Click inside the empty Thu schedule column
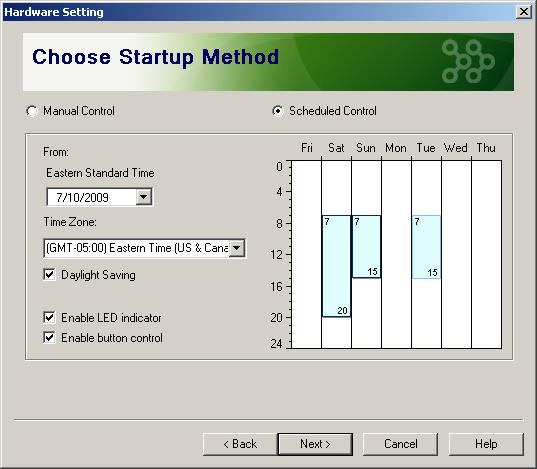Image resolution: width=537 pixels, height=469 pixels. click(487, 254)
